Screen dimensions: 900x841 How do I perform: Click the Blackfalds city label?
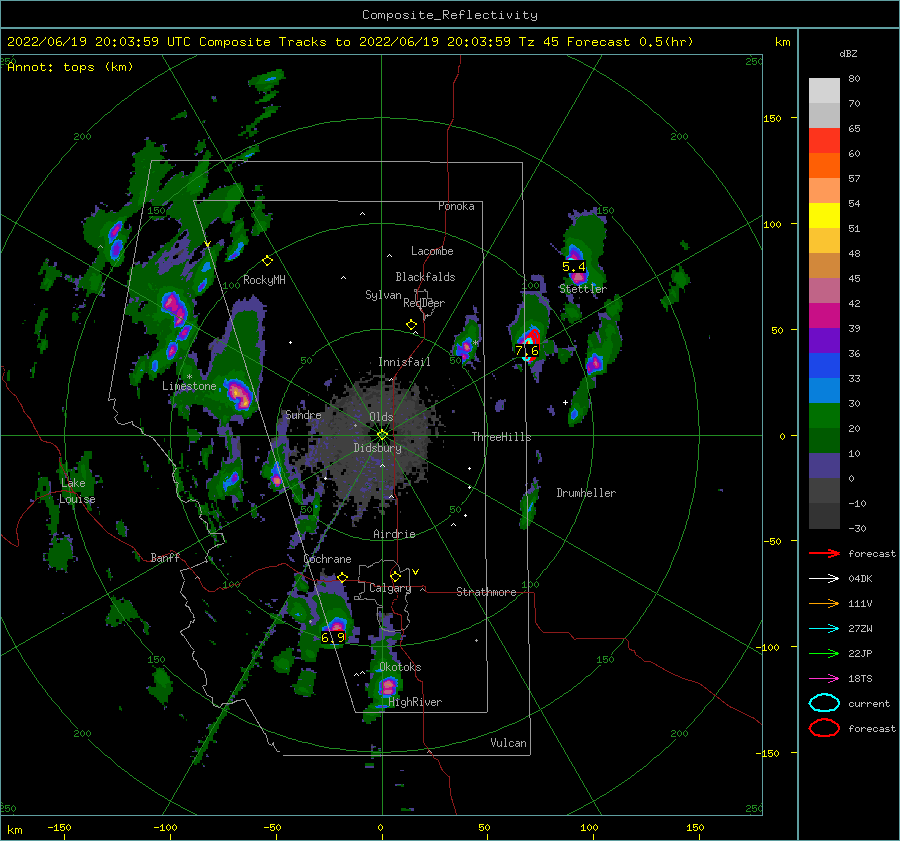pos(425,277)
